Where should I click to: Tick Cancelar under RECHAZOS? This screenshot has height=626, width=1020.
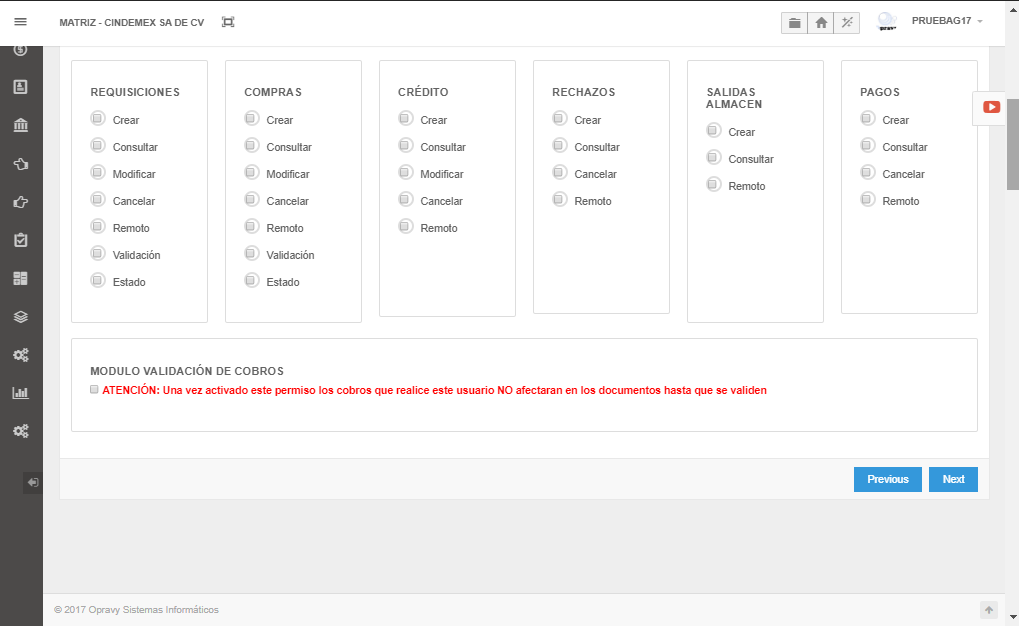(559, 172)
